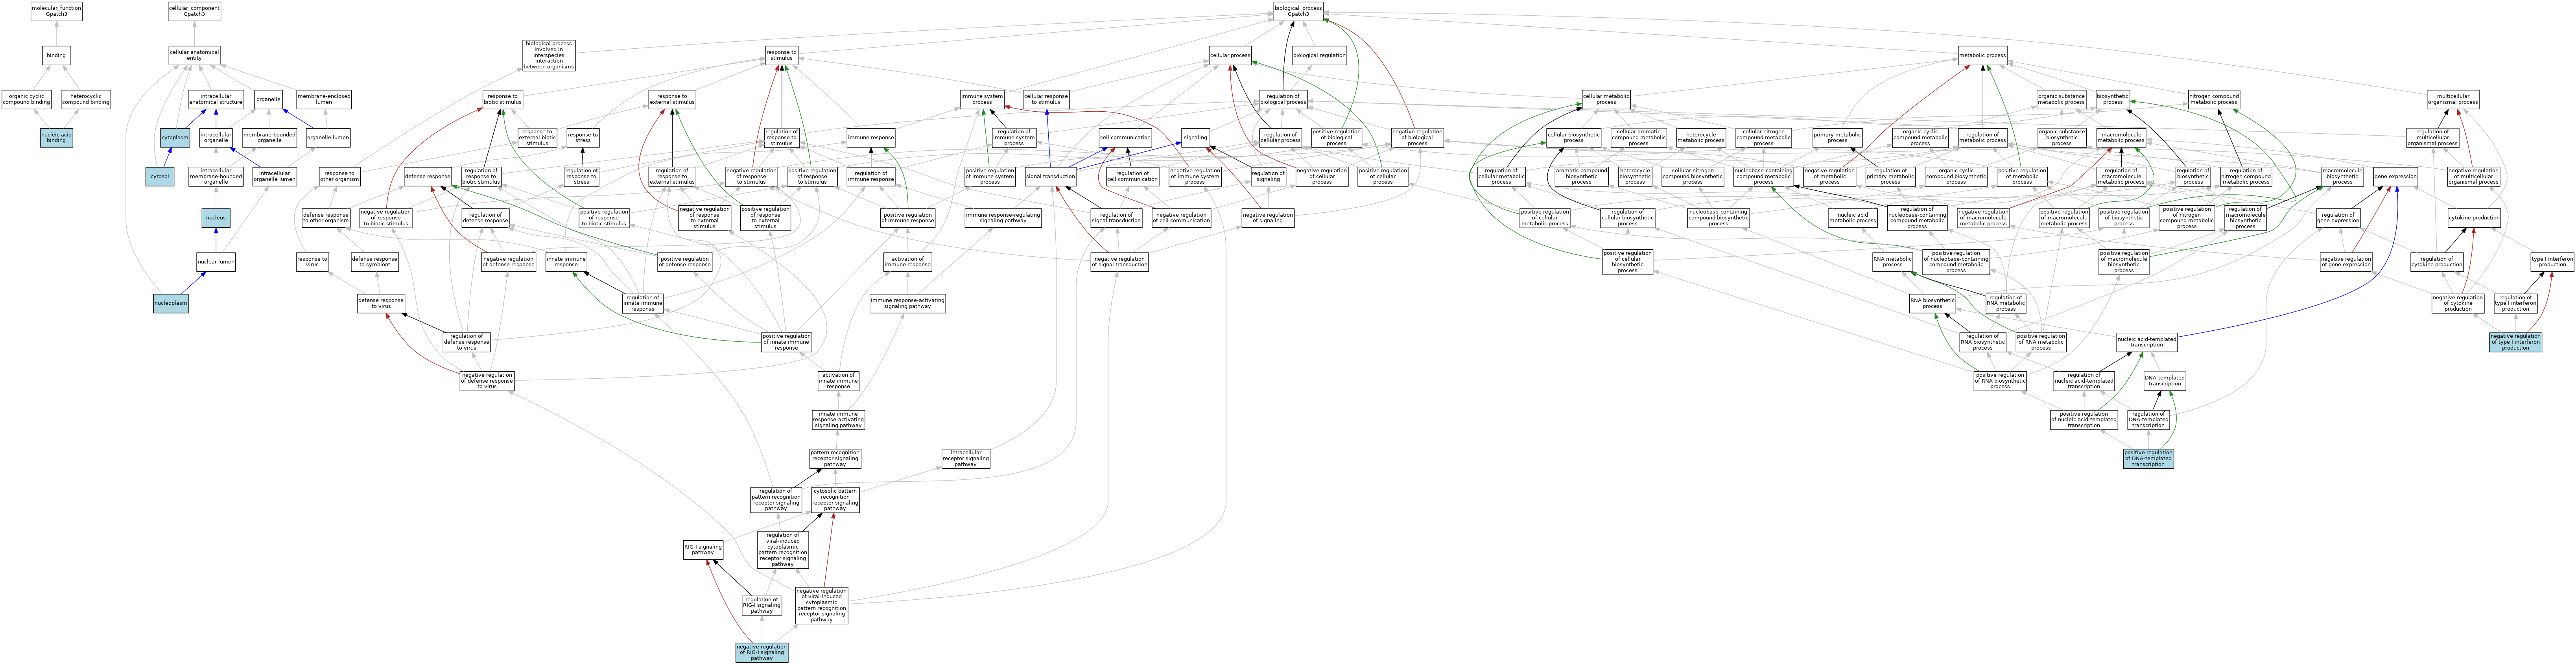Select negative regulation of defense response to virus
Viewport: 2576px width, 665px height.
click(x=487, y=381)
